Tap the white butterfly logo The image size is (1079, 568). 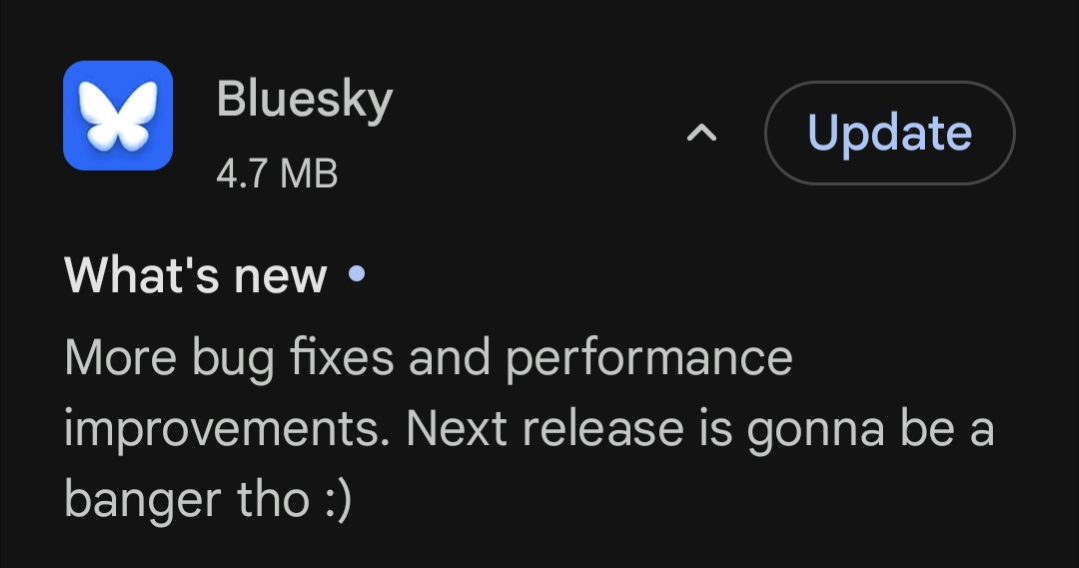pos(118,113)
